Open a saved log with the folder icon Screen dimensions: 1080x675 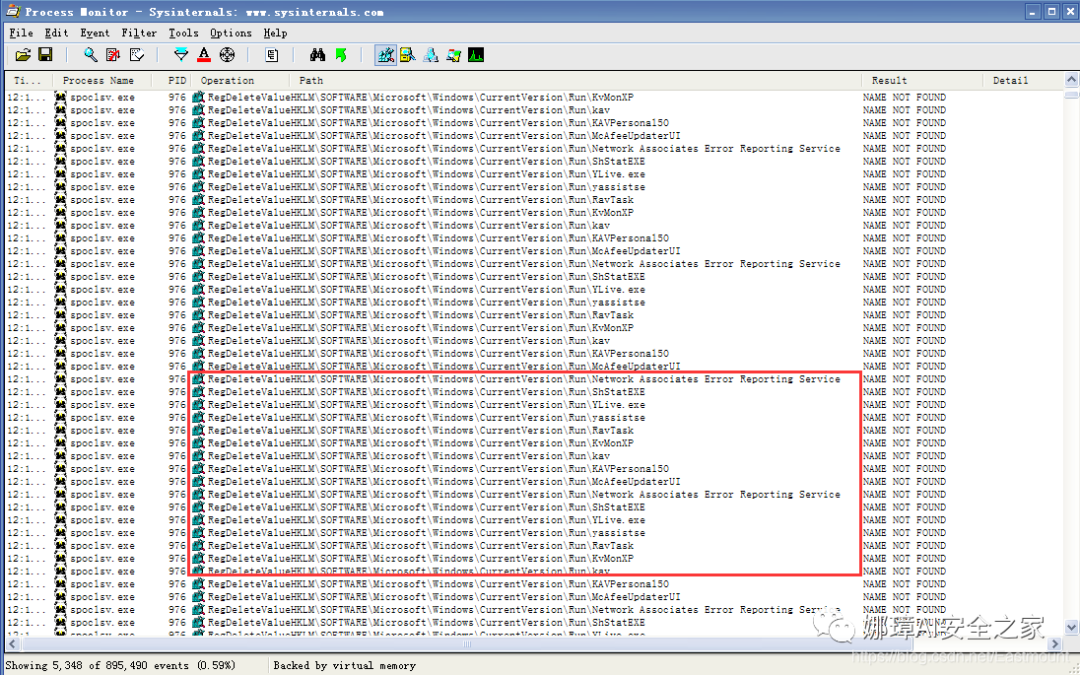coord(23,55)
